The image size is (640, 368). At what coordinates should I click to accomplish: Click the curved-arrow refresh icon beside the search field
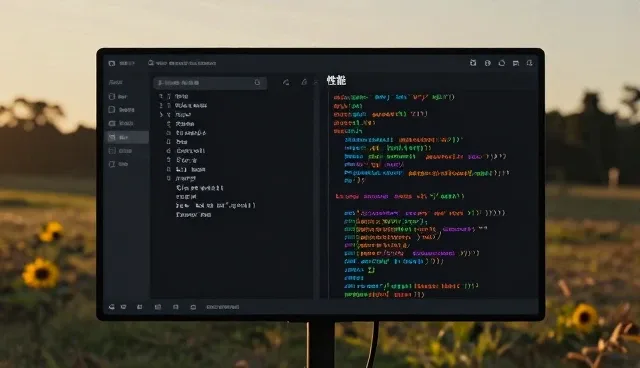pos(286,82)
